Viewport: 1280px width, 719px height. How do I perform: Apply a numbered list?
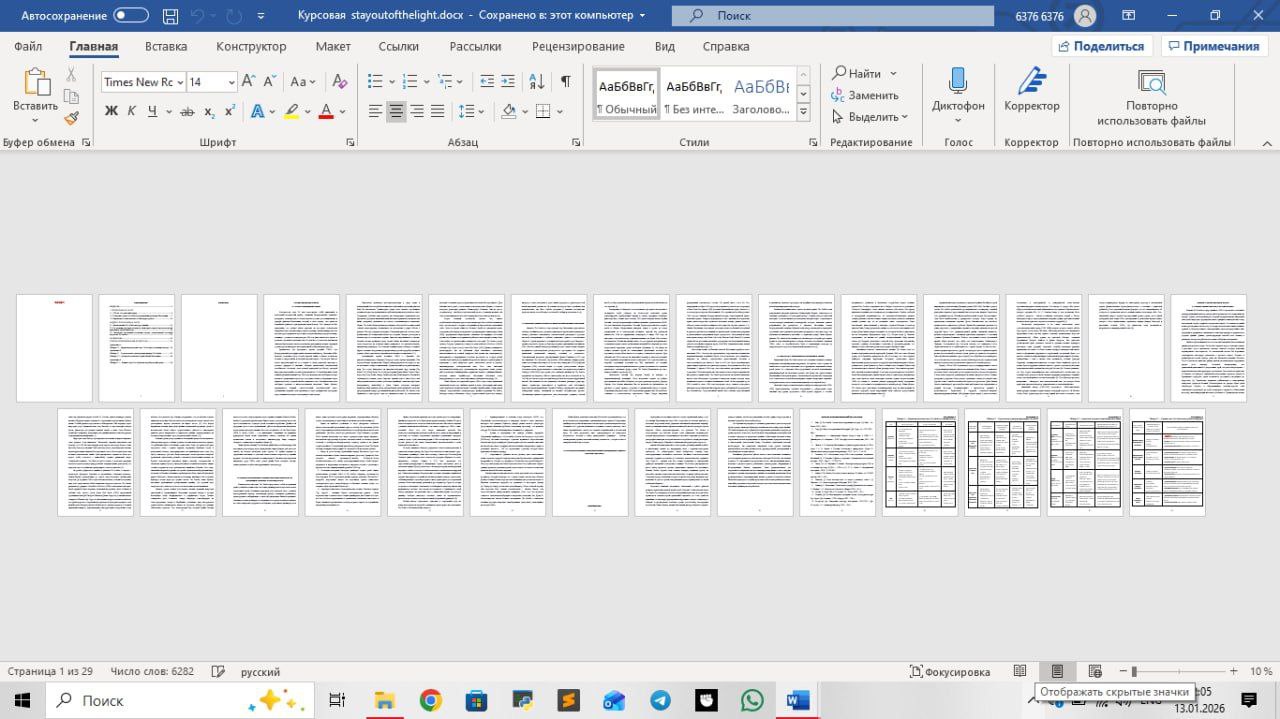click(x=410, y=82)
